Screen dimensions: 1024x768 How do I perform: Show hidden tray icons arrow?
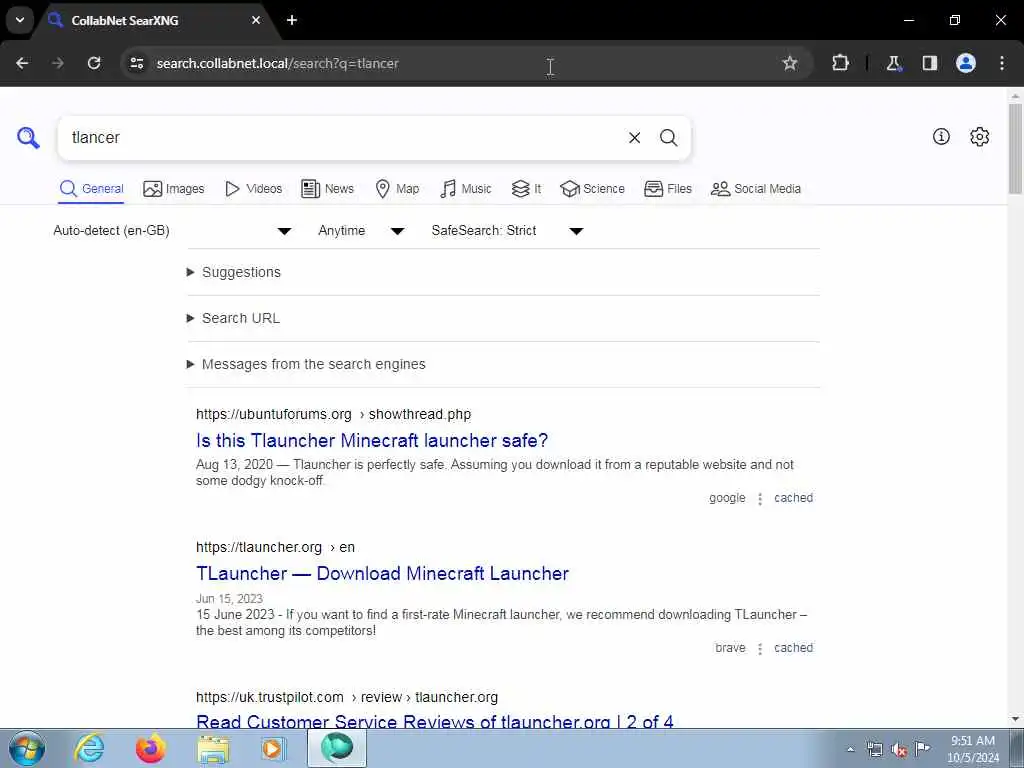[x=850, y=750]
